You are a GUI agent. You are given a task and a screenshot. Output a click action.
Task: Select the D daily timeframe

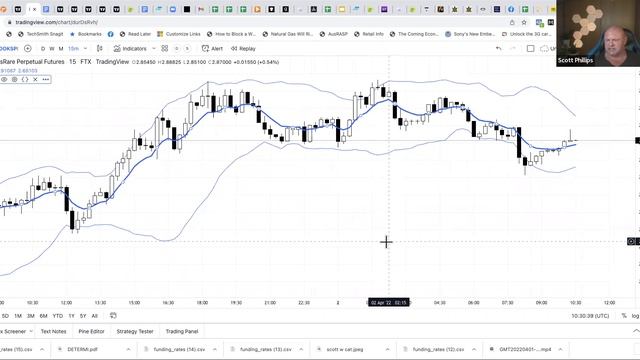click(43, 49)
